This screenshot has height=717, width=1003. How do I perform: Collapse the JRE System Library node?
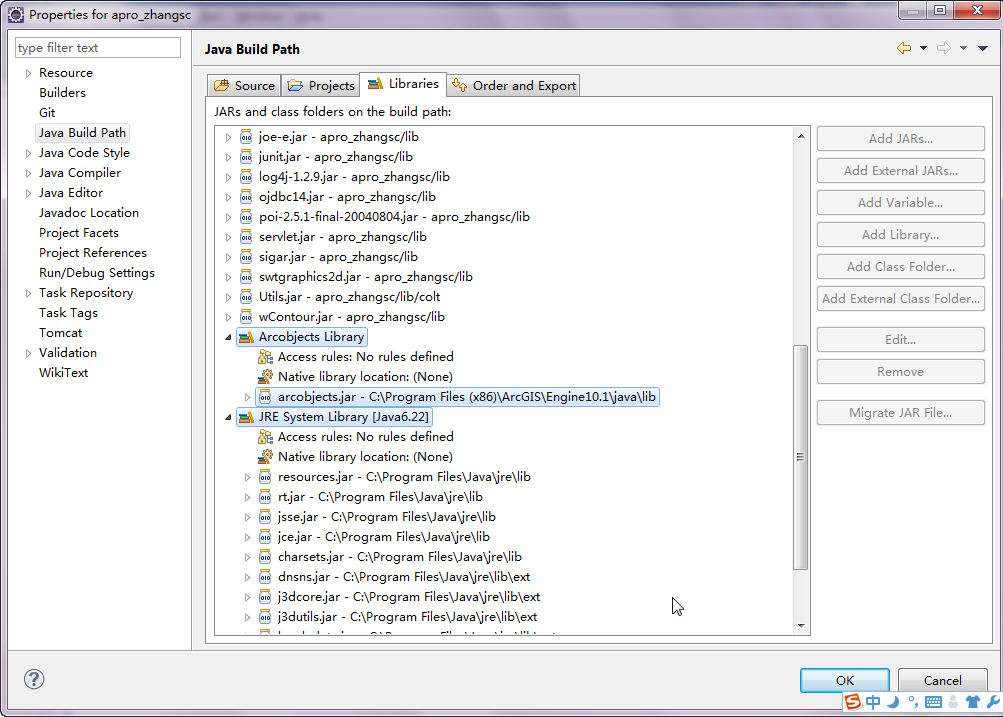click(x=228, y=417)
